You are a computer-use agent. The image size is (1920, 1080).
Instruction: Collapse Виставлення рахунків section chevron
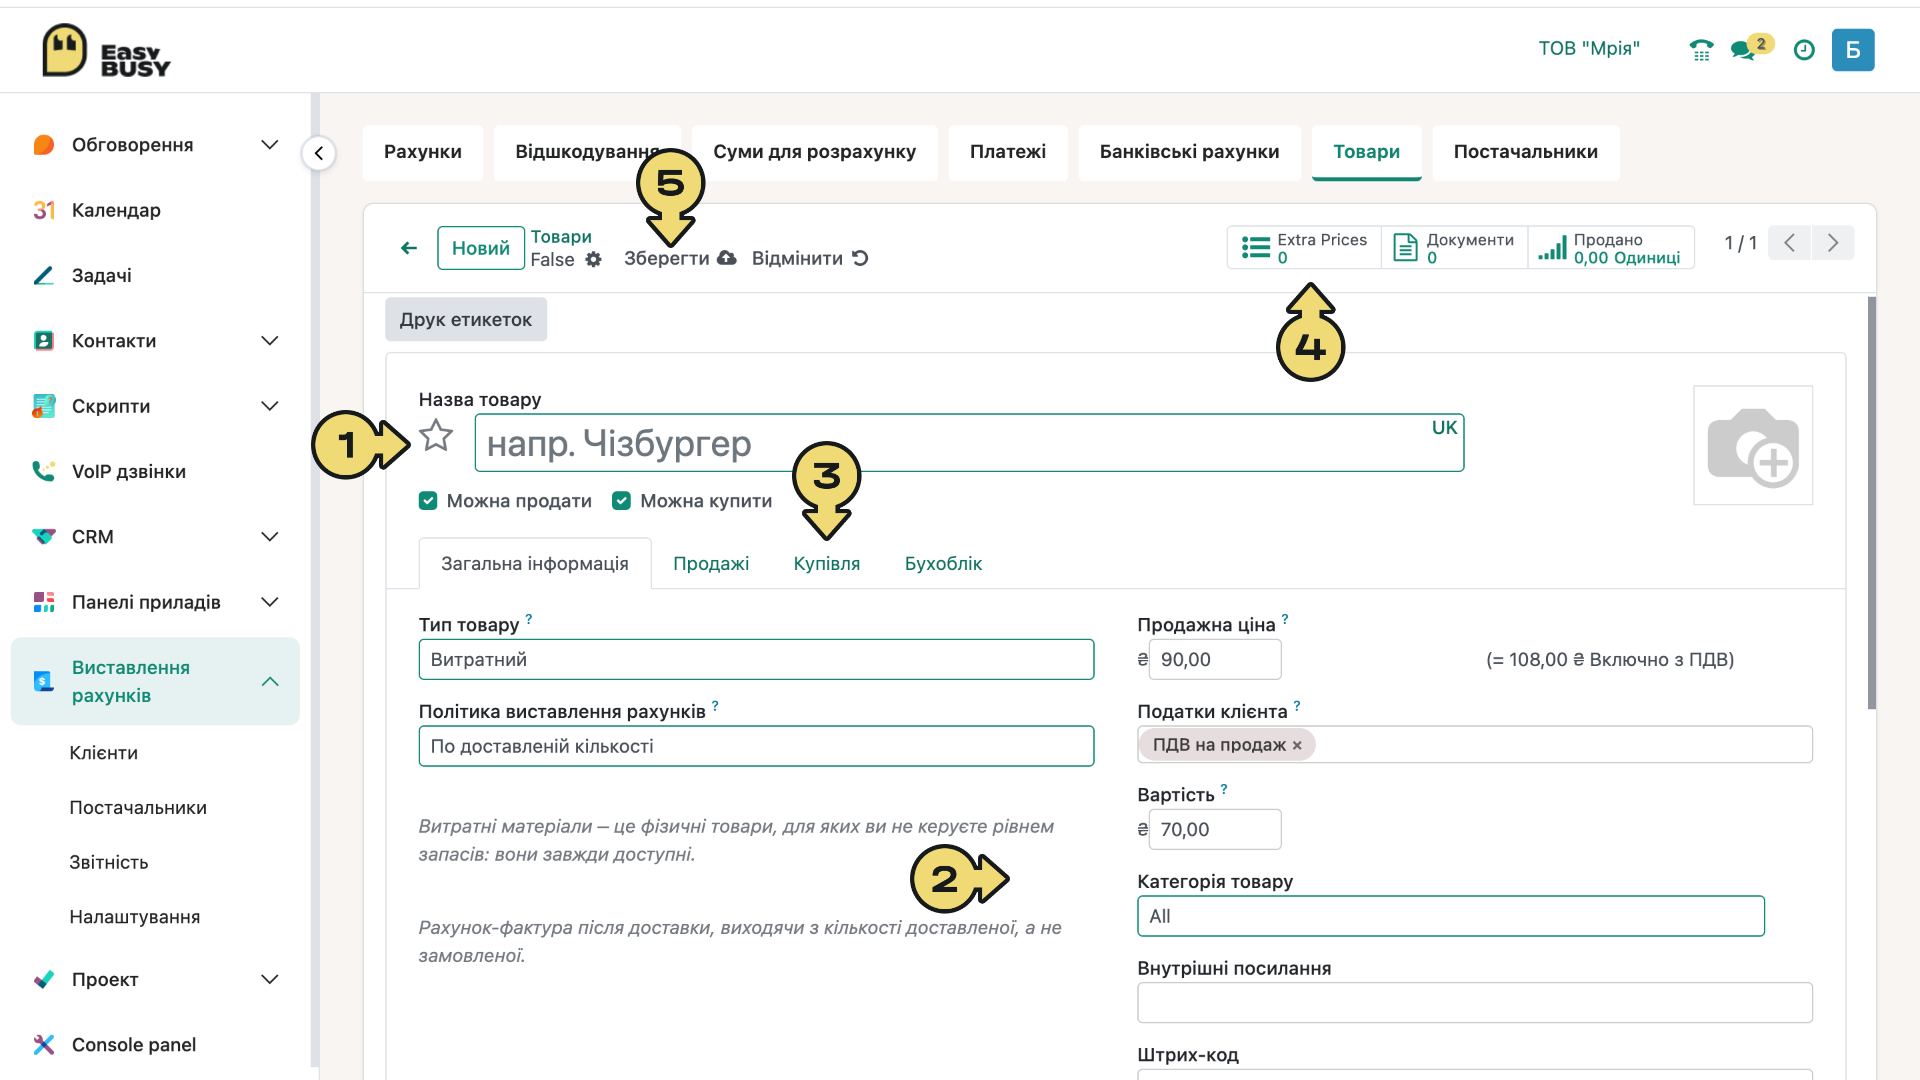coord(270,682)
